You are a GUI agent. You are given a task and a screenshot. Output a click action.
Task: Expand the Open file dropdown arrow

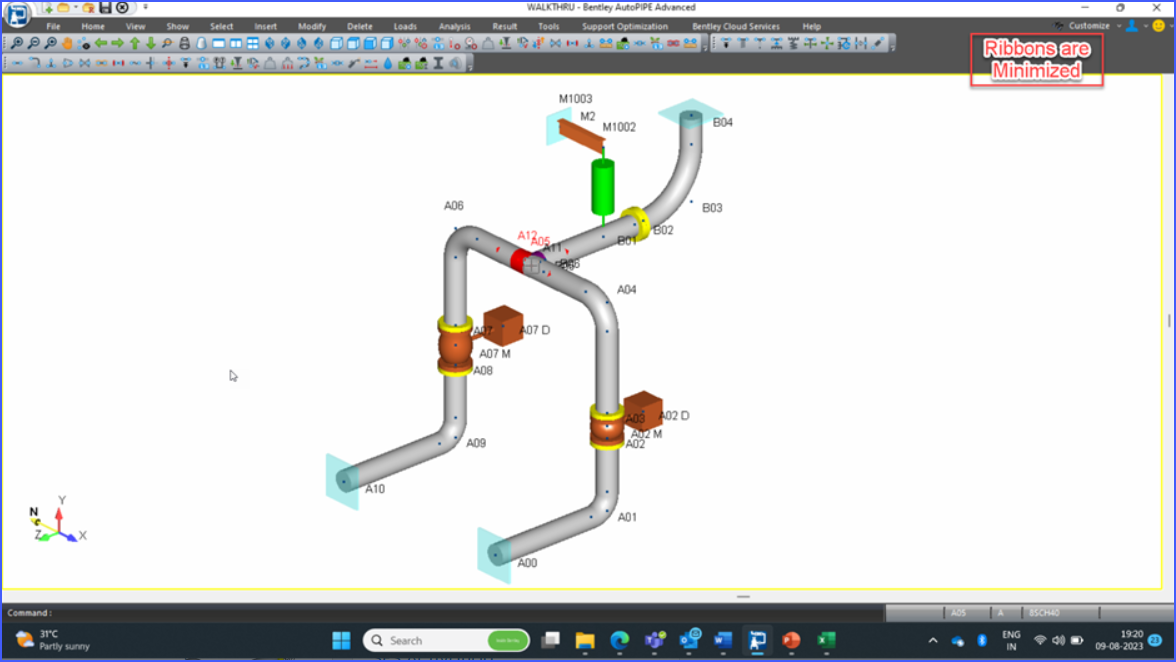coord(76,7)
